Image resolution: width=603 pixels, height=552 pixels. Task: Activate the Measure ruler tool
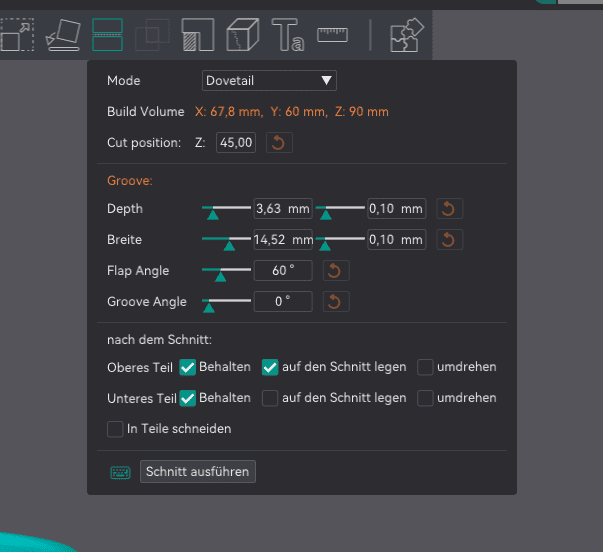333,35
